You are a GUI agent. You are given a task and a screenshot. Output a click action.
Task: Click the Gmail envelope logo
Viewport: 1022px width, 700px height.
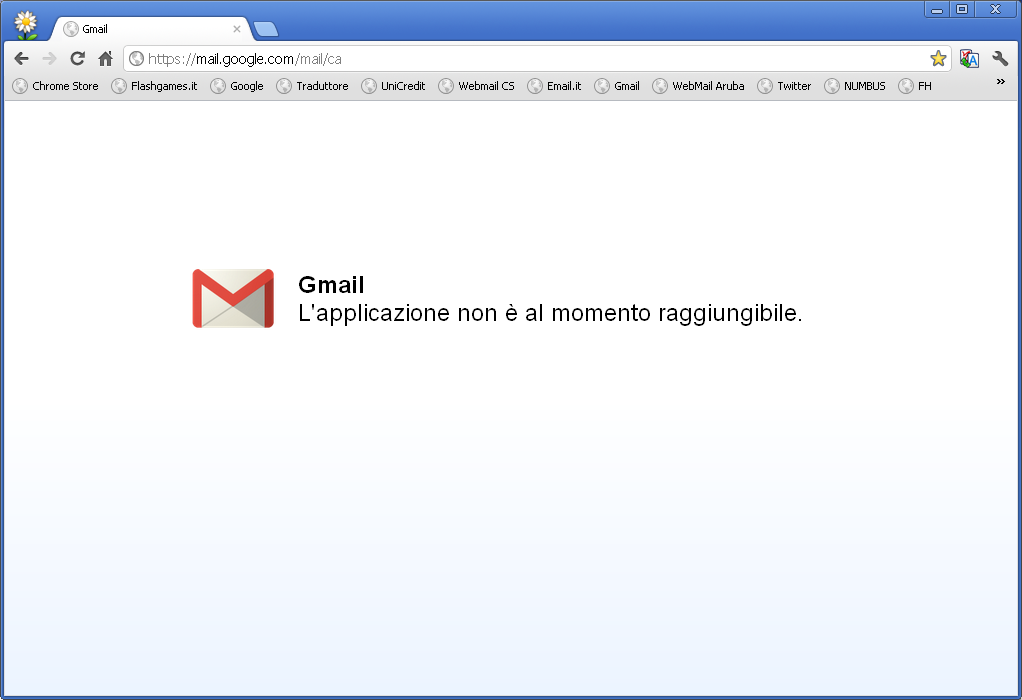[233, 299]
